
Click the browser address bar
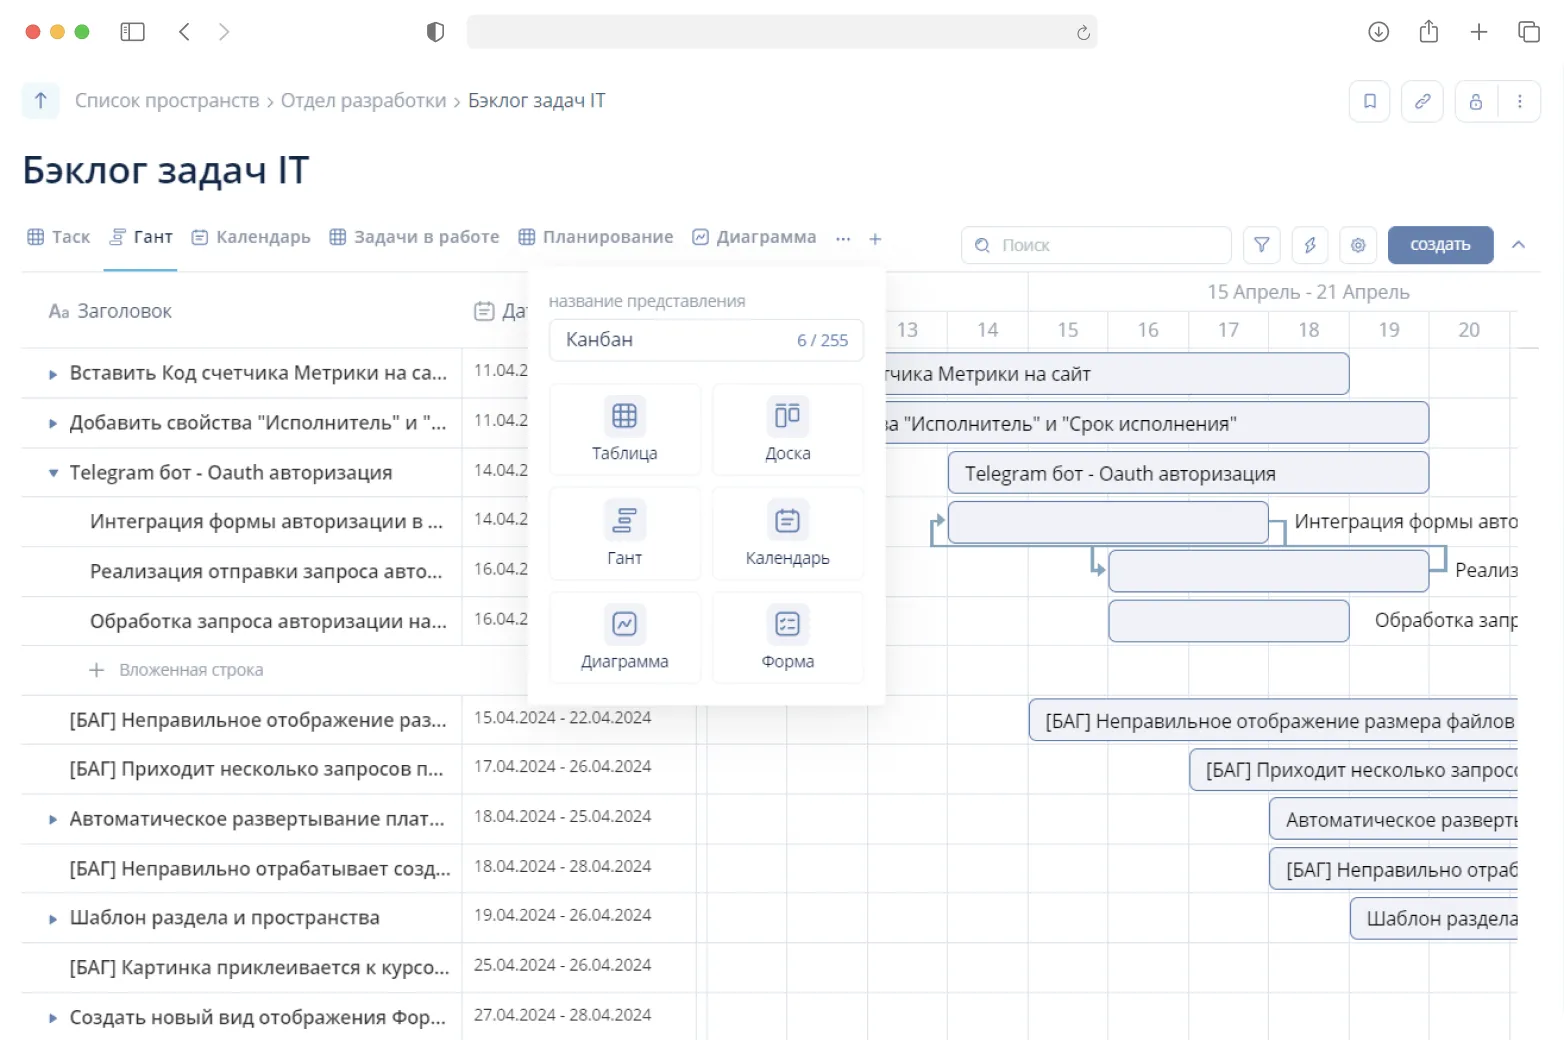point(782,32)
